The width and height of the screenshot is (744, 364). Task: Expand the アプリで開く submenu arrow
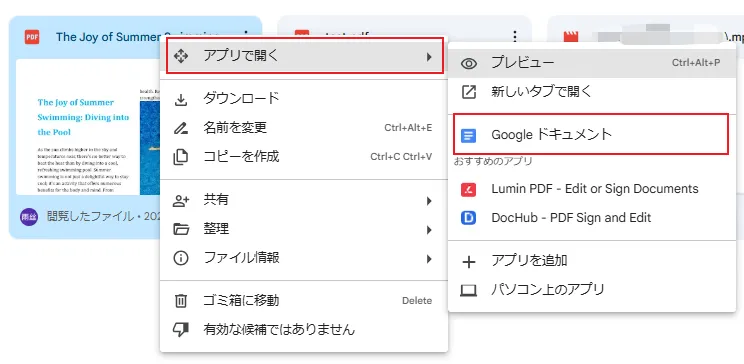click(429, 57)
